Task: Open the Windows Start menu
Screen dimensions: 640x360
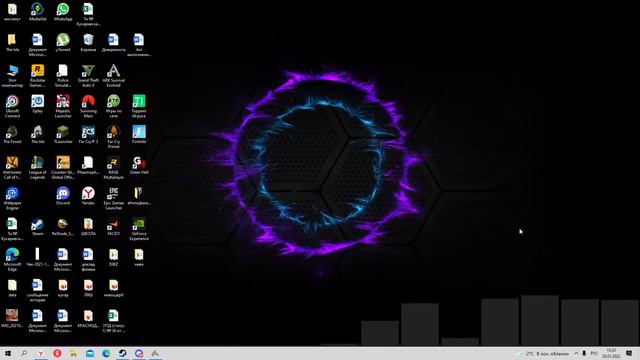Action: (8, 353)
